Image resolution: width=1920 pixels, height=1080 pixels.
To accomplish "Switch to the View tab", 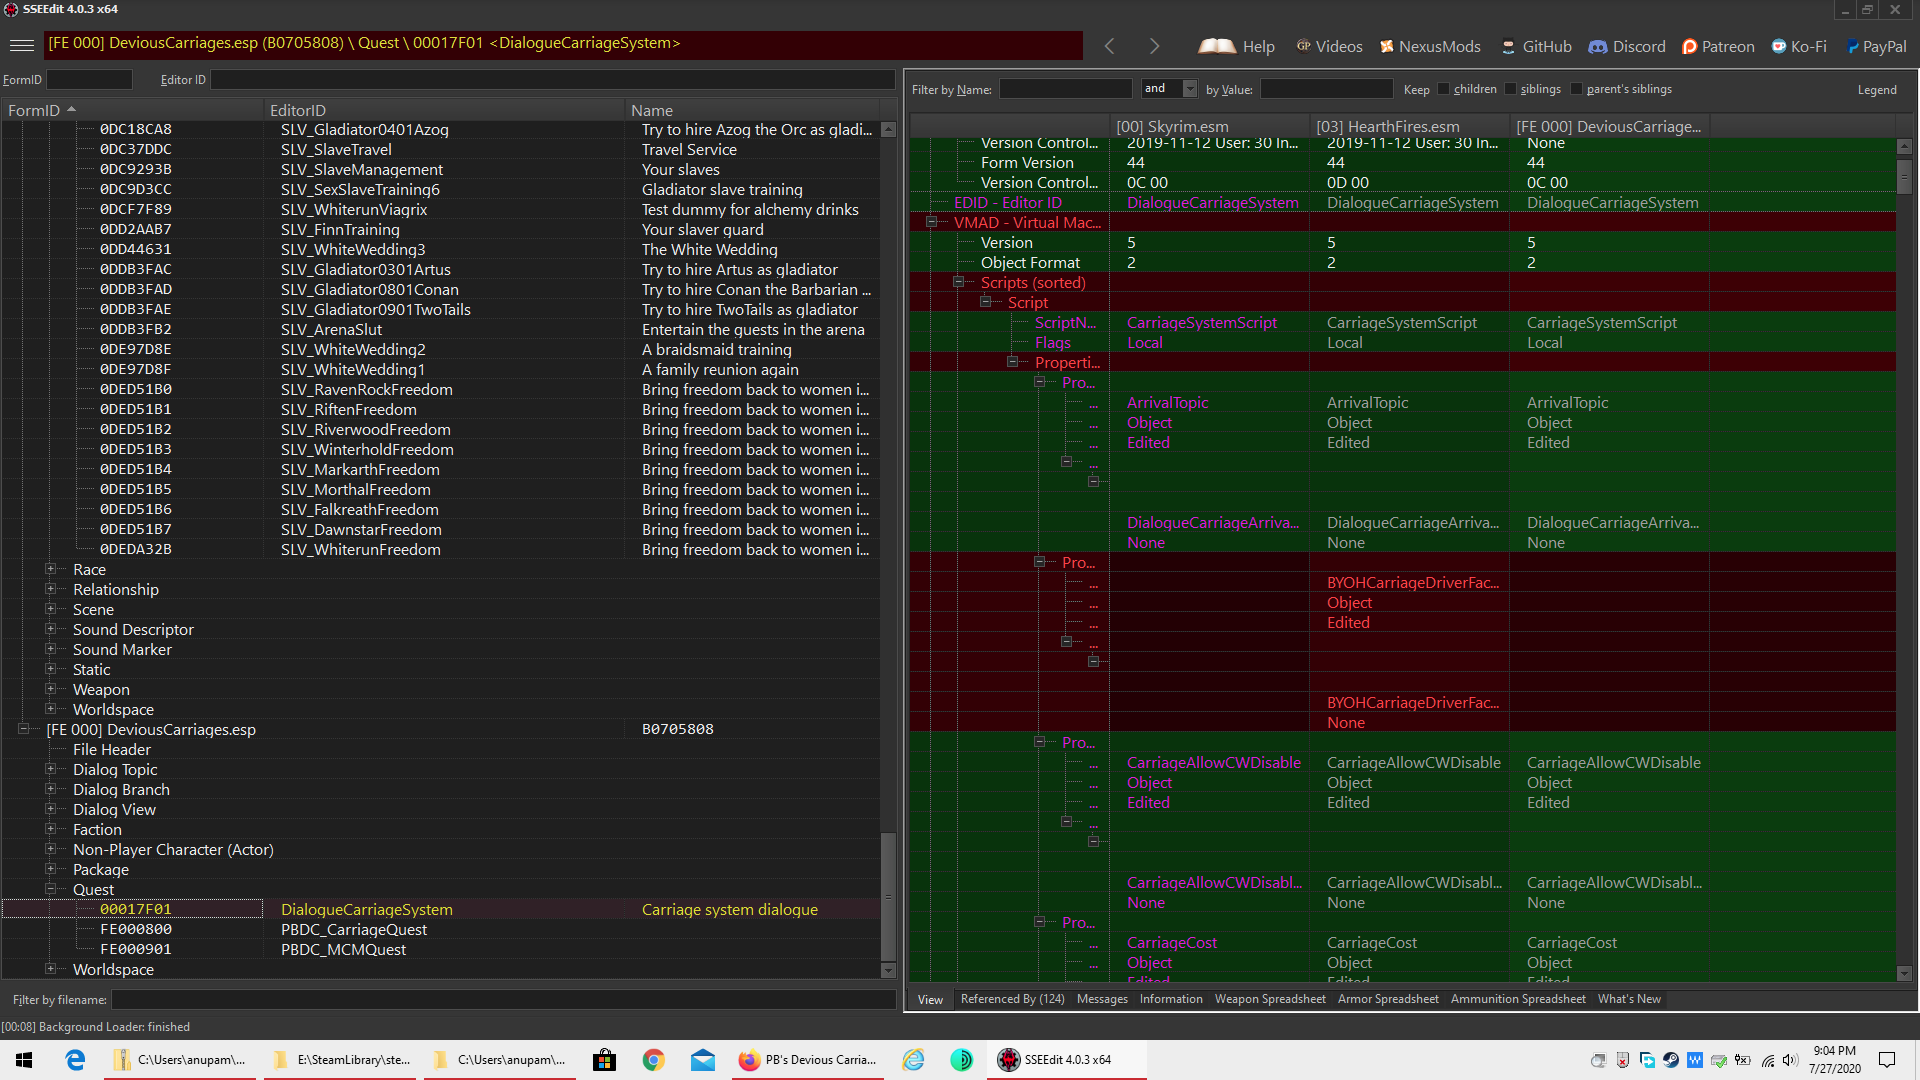I will click(x=930, y=999).
